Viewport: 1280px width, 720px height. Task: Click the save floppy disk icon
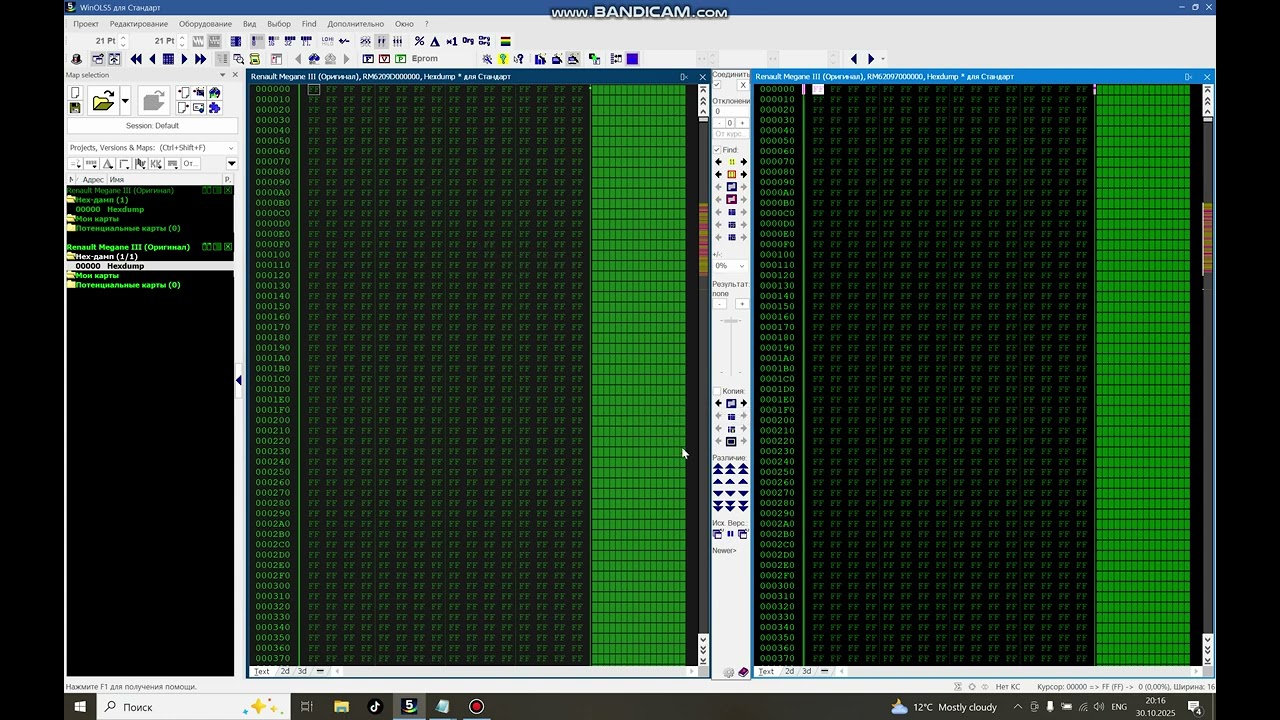tap(75, 107)
